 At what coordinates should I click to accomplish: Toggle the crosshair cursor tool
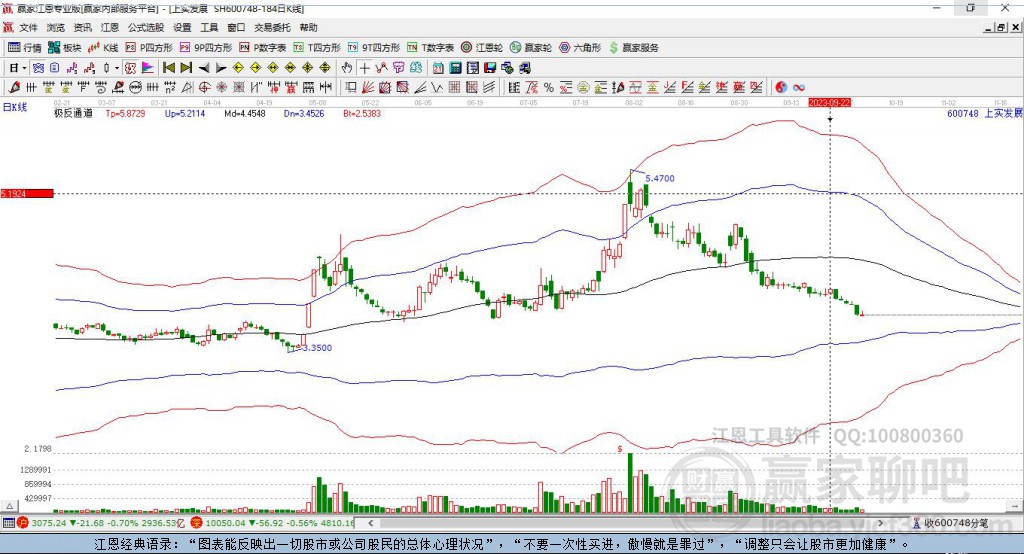(364, 68)
